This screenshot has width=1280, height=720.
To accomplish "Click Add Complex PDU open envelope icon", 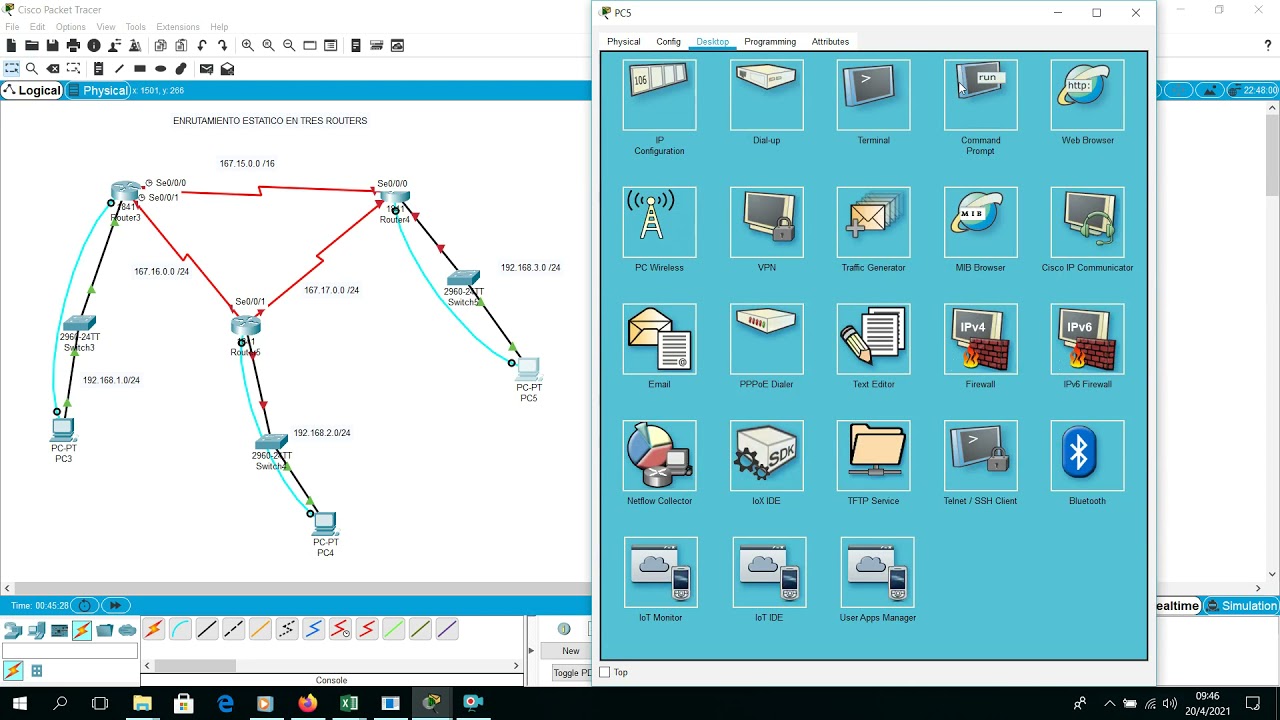I will click(227, 69).
